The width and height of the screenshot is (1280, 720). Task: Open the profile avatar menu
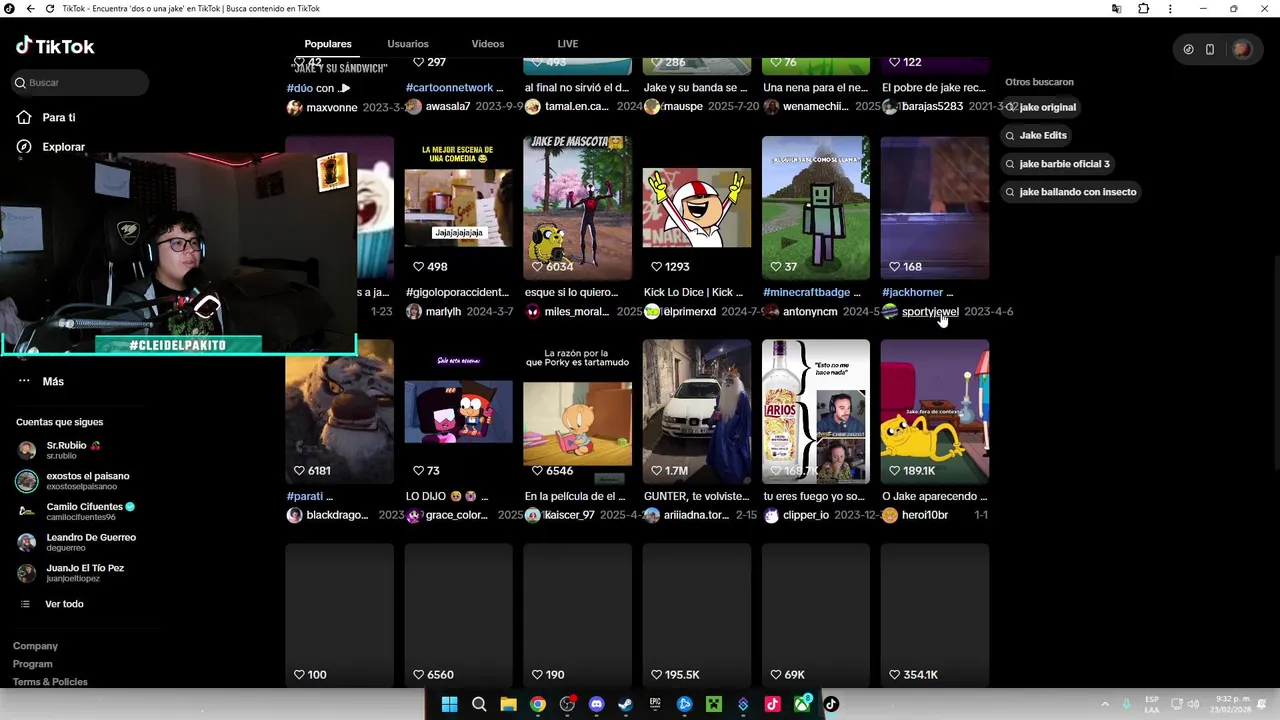tap(1242, 49)
